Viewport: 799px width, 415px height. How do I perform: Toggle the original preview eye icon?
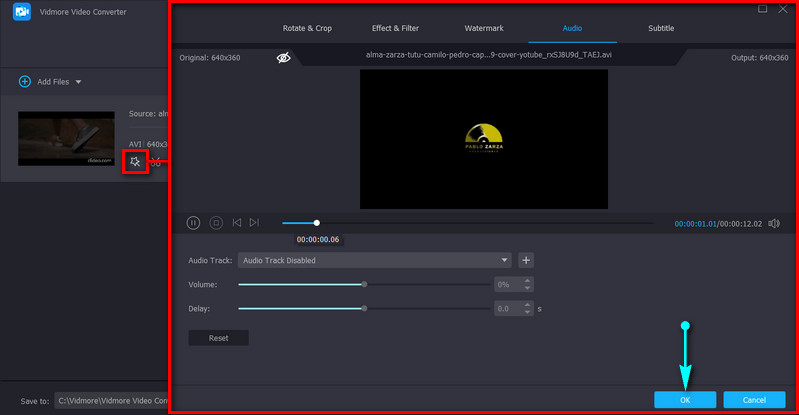[x=284, y=58]
